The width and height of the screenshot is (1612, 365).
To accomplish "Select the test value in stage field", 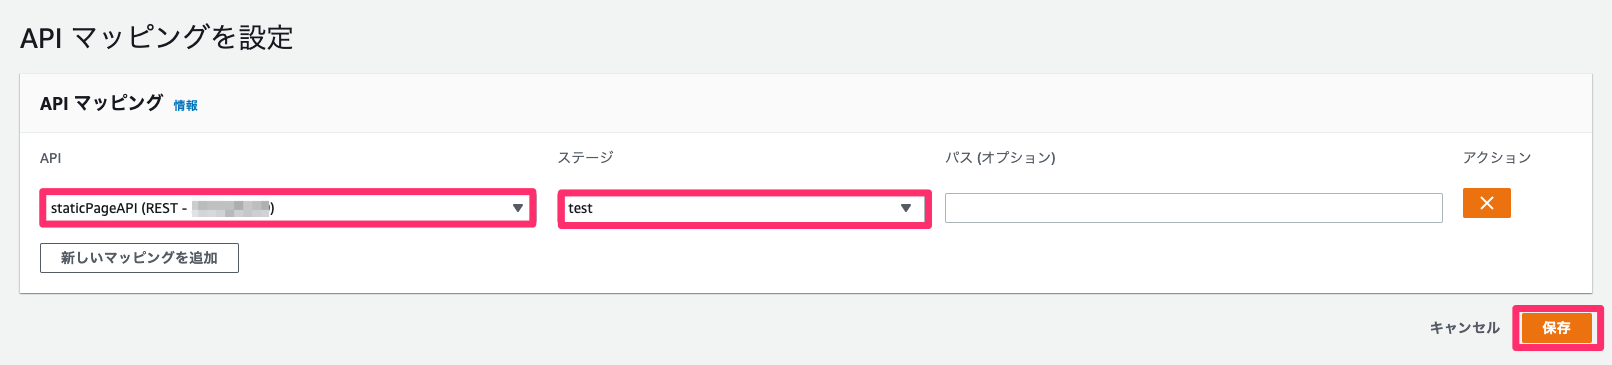I will coord(580,208).
